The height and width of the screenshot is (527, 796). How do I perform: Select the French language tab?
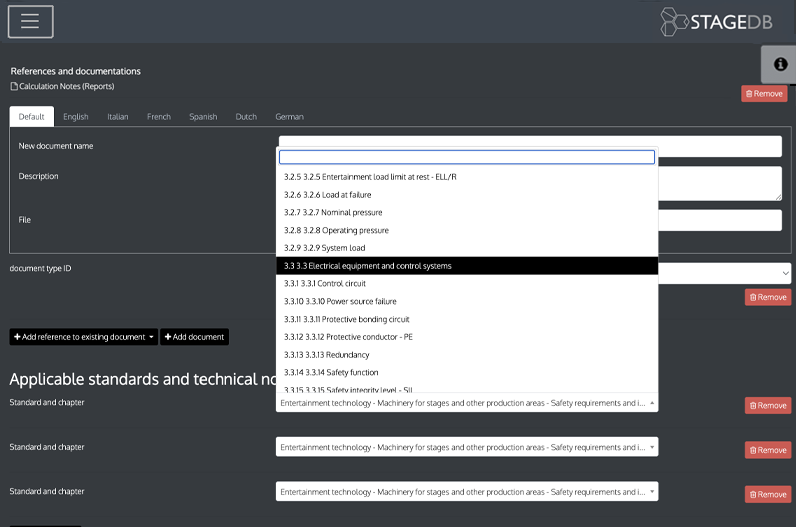[158, 117]
